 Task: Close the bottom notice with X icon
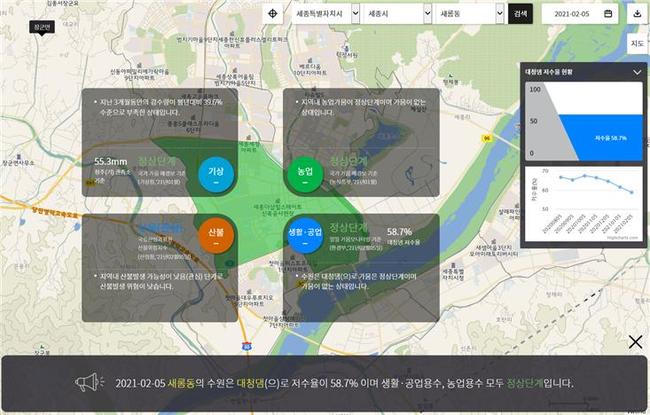[635, 342]
